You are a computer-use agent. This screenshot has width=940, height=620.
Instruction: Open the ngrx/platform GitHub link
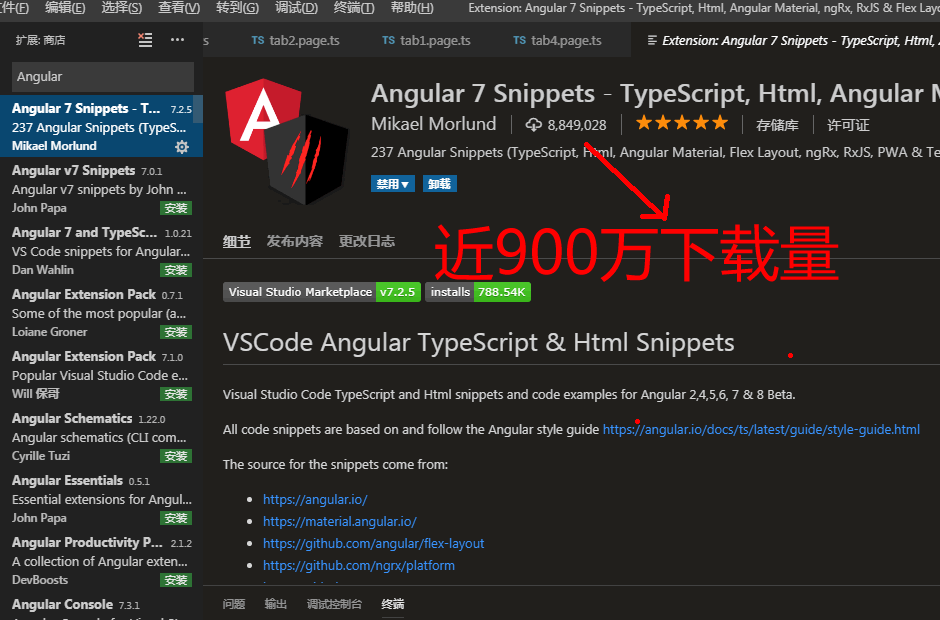358,565
